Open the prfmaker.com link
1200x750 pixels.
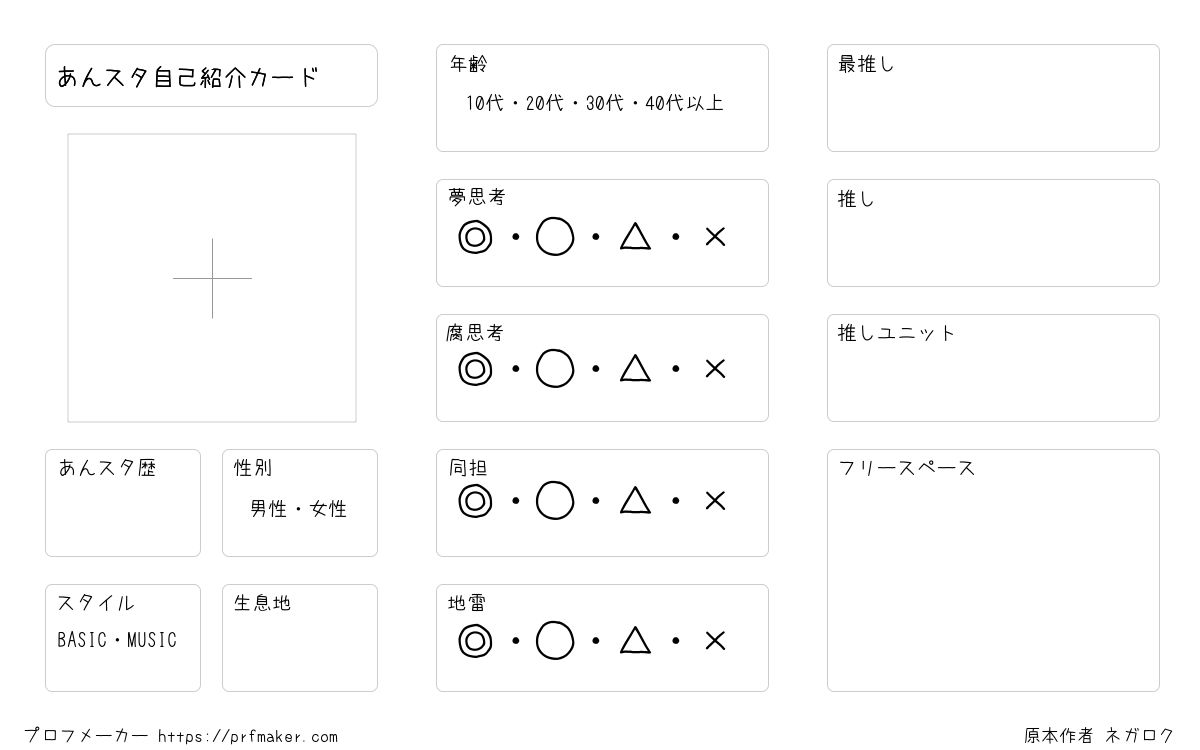pyautogui.click(x=248, y=737)
